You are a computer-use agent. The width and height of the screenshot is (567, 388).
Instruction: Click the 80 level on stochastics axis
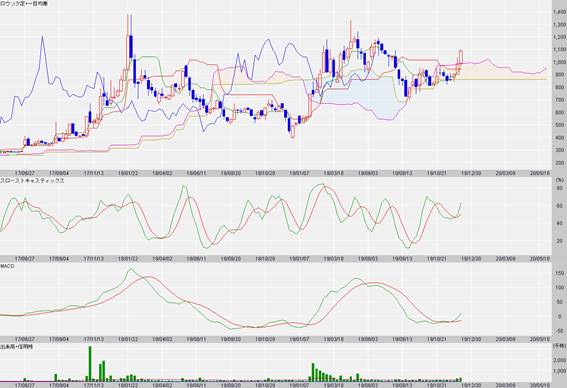(x=559, y=188)
